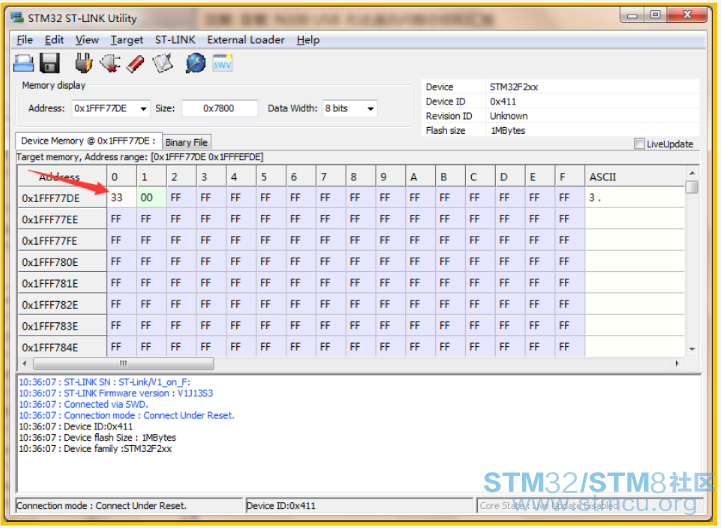
Task: Open the Target menu
Action: pyautogui.click(x=126, y=40)
